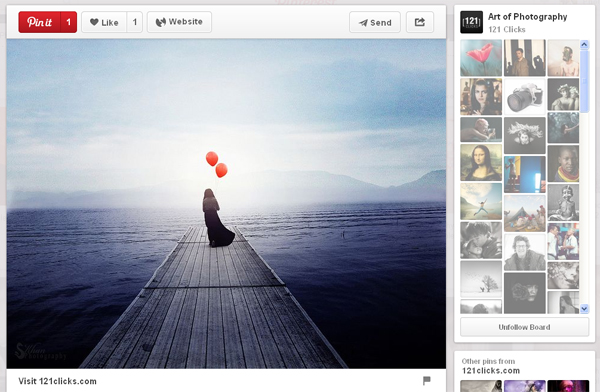Open the grayscale toy figure thumbnail
The width and height of the screenshot is (600, 392).
coord(563,203)
